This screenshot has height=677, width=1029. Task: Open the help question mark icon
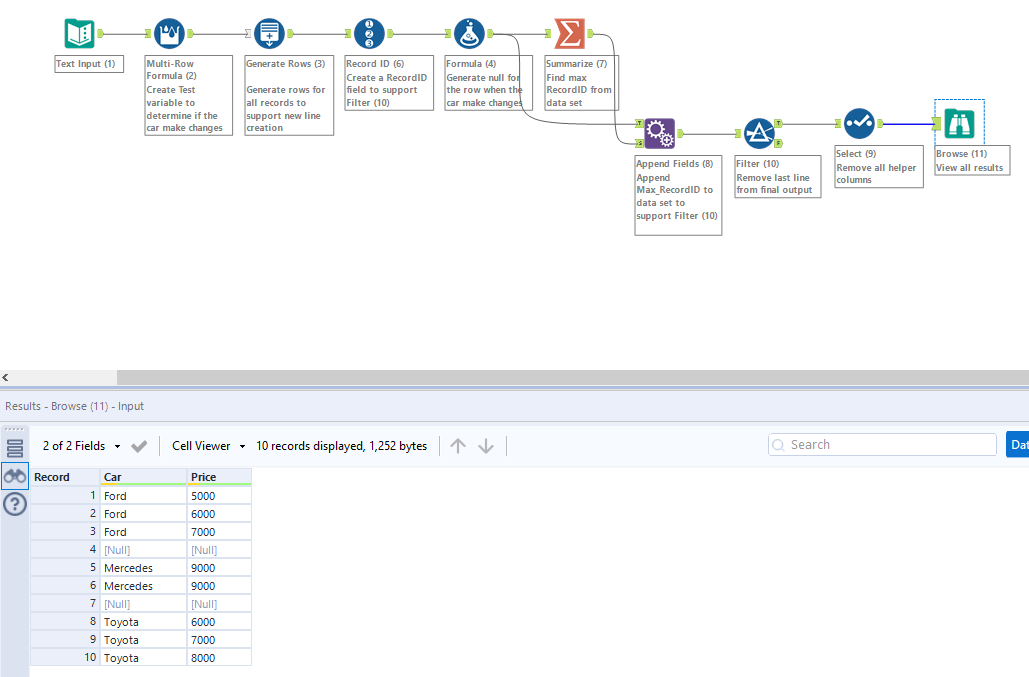14,504
